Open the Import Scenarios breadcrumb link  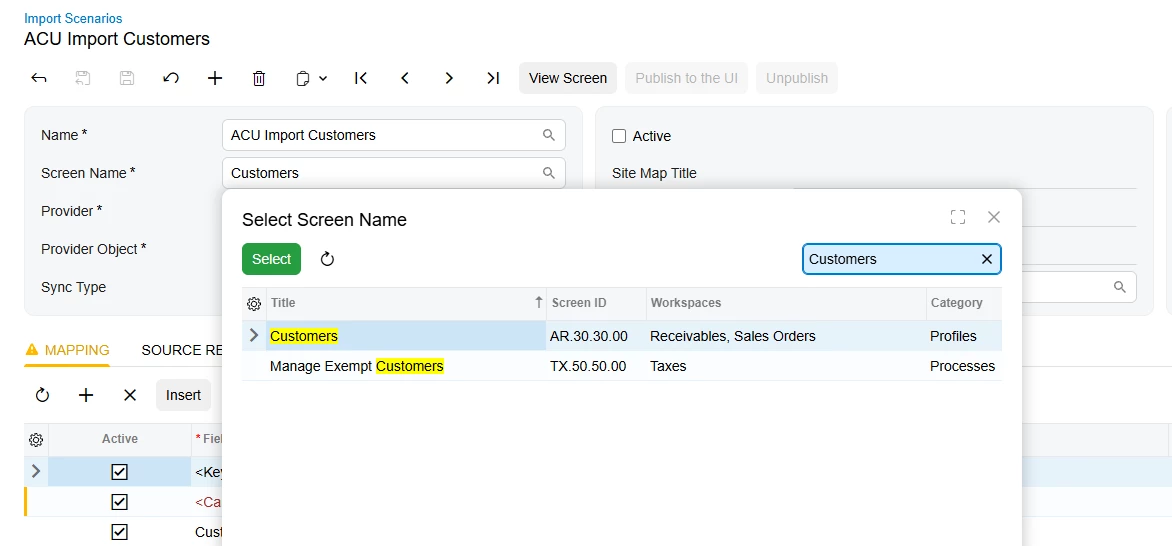73,18
